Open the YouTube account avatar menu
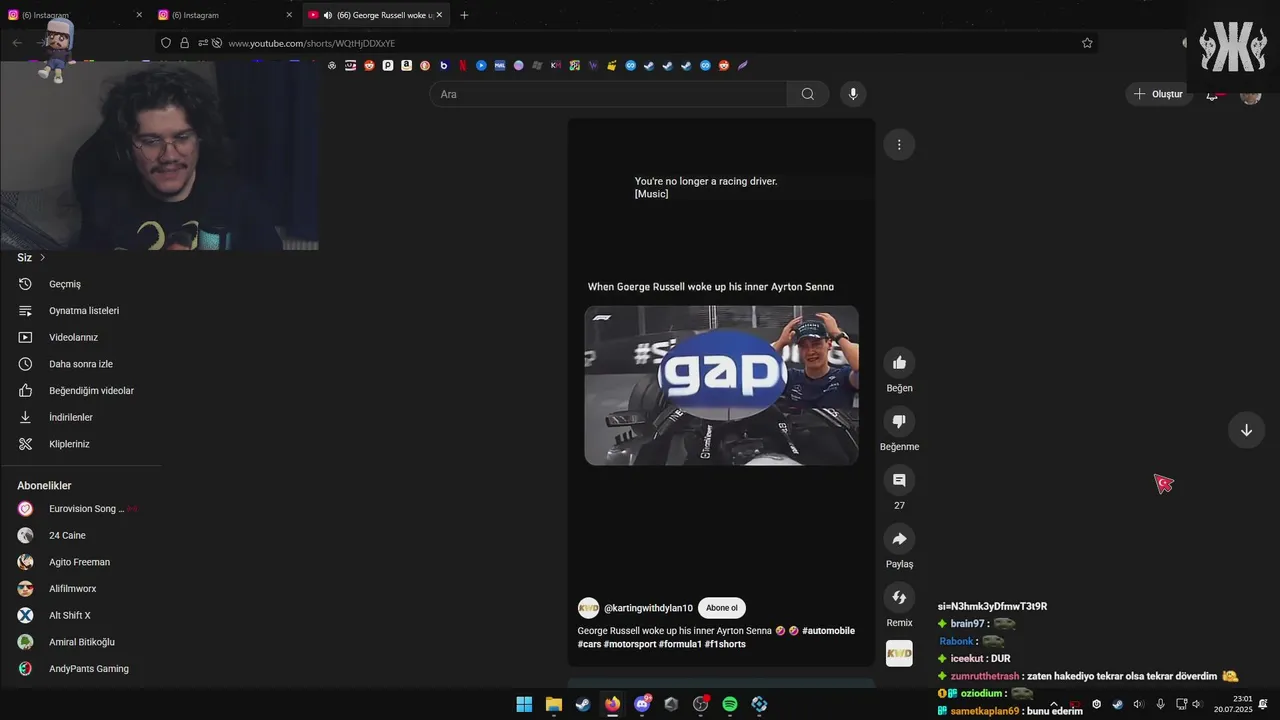 point(1250,94)
